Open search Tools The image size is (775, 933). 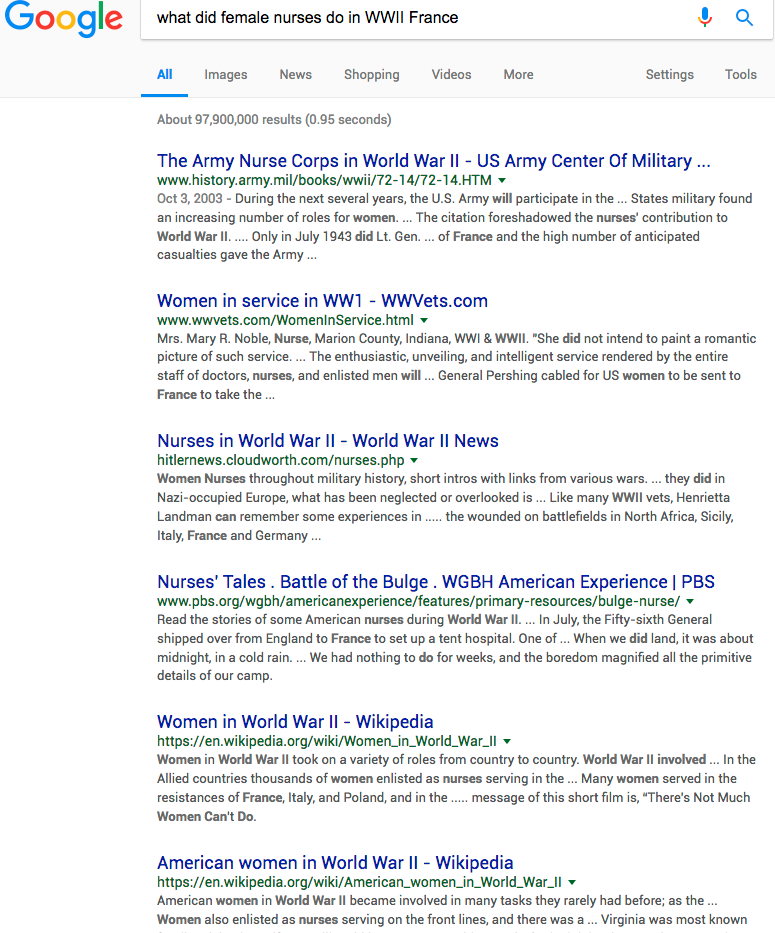[x=740, y=75]
